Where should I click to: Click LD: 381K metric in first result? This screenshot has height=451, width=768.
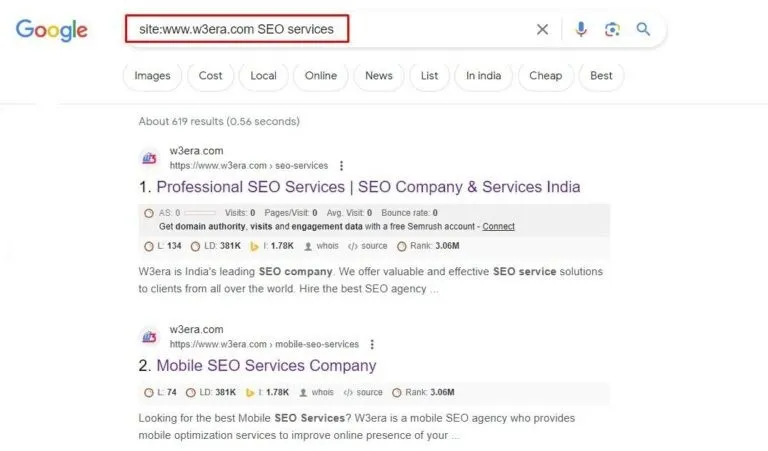pos(216,246)
